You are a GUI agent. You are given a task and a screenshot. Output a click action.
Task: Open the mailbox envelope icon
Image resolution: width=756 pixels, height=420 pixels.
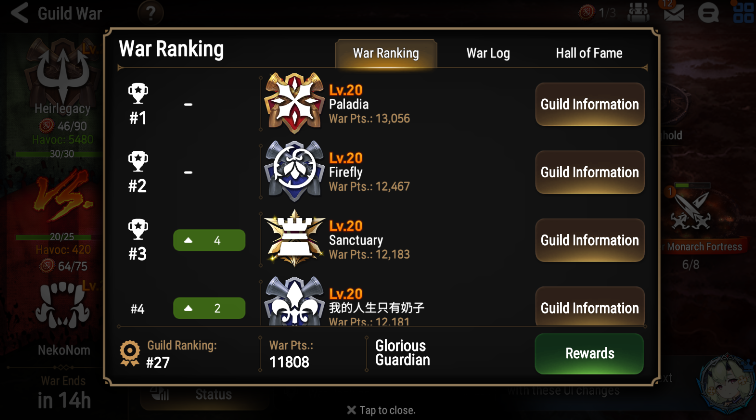tap(674, 14)
